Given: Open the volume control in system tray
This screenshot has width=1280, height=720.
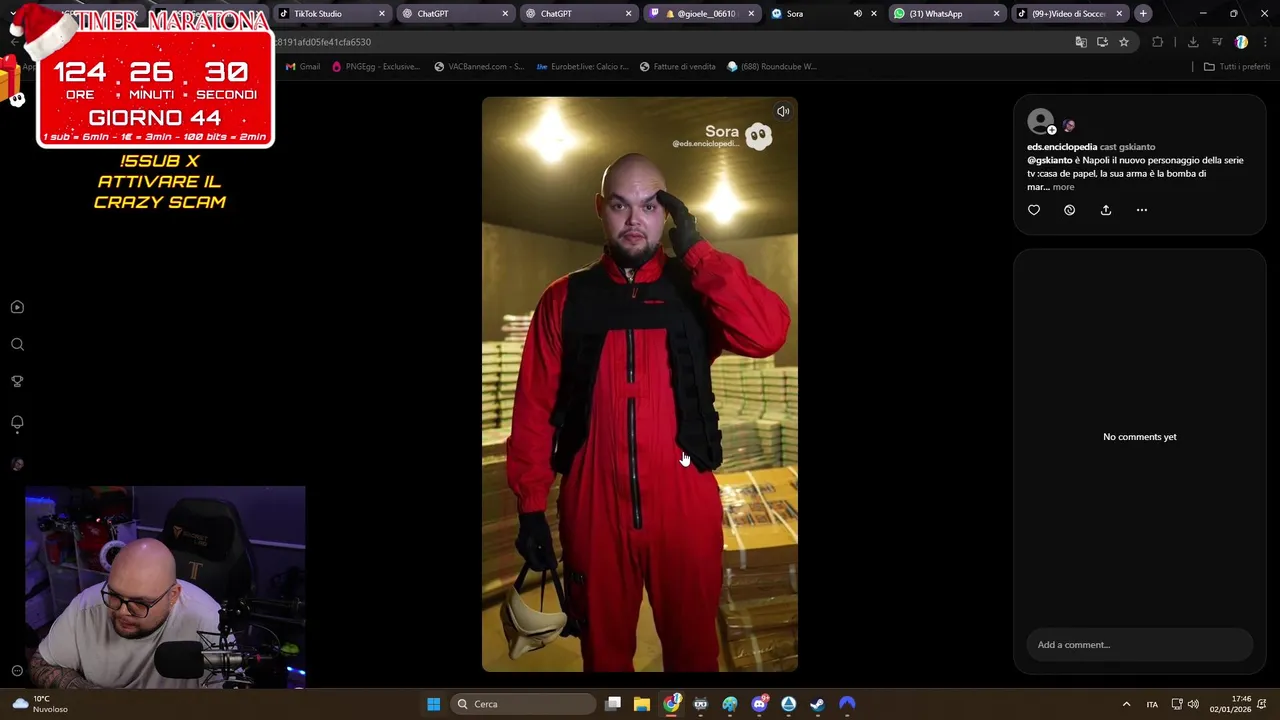Looking at the screenshot, I should point(1193,704).
